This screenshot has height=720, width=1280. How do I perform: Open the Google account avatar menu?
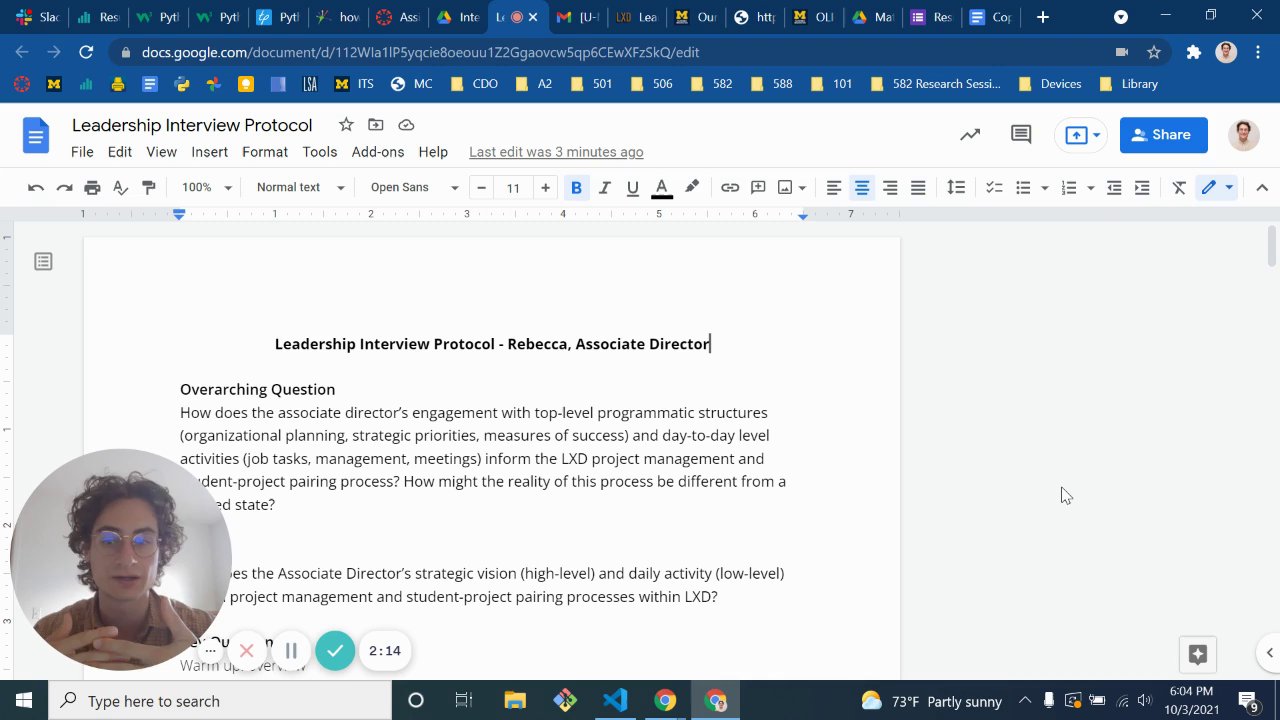tap(1244, 135)
